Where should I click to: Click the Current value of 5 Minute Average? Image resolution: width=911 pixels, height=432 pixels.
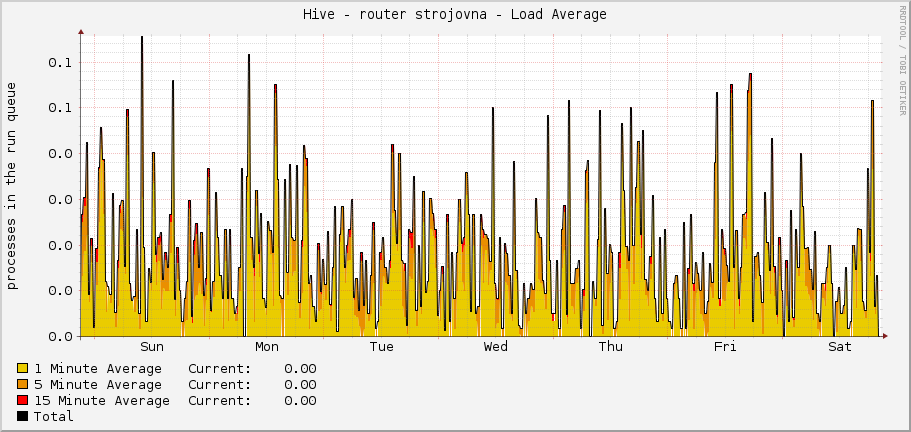[300, 385]
